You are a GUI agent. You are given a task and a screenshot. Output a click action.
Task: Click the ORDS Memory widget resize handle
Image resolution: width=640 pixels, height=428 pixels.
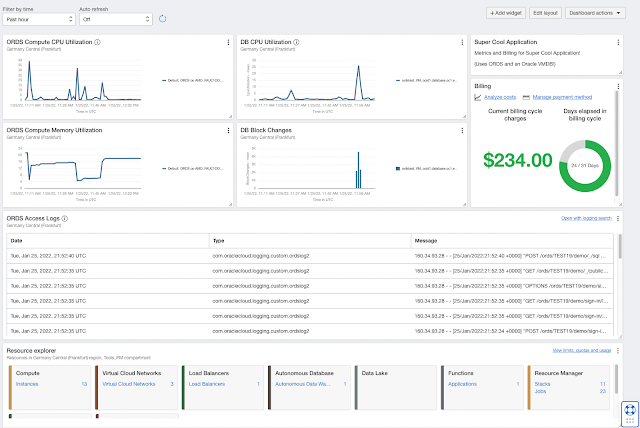(230, 205)
